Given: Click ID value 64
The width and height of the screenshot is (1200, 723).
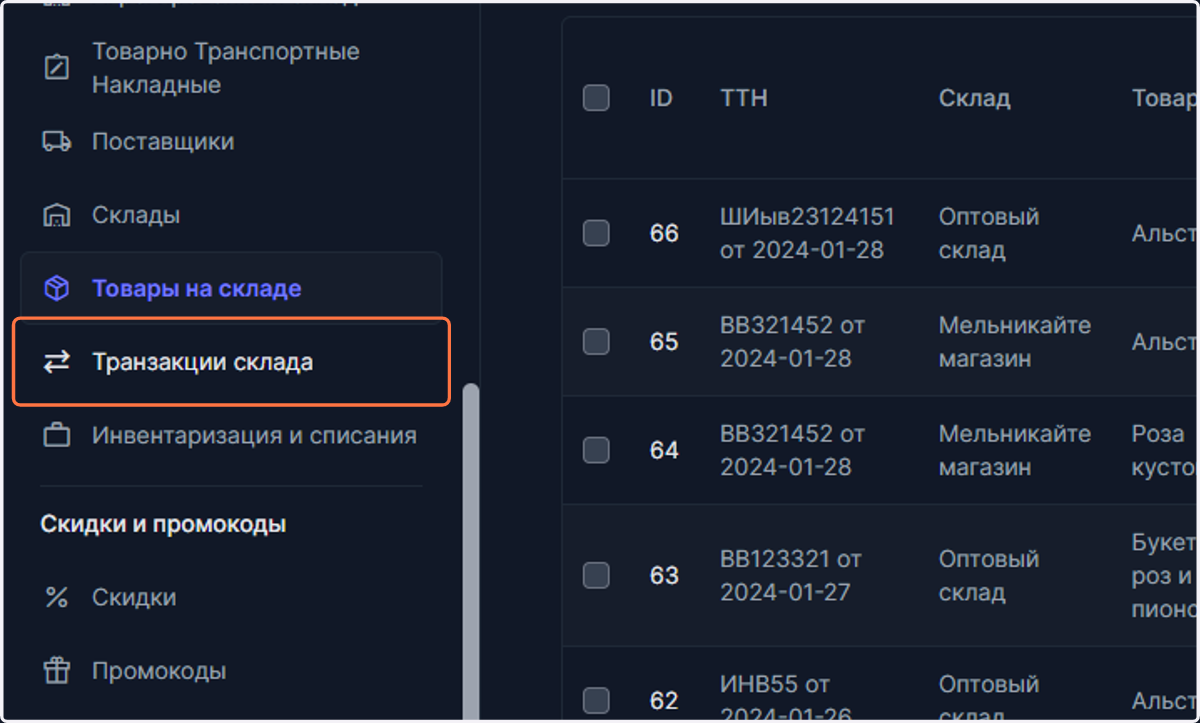Looking at the screenshot, I should click(x=664, y=450).
